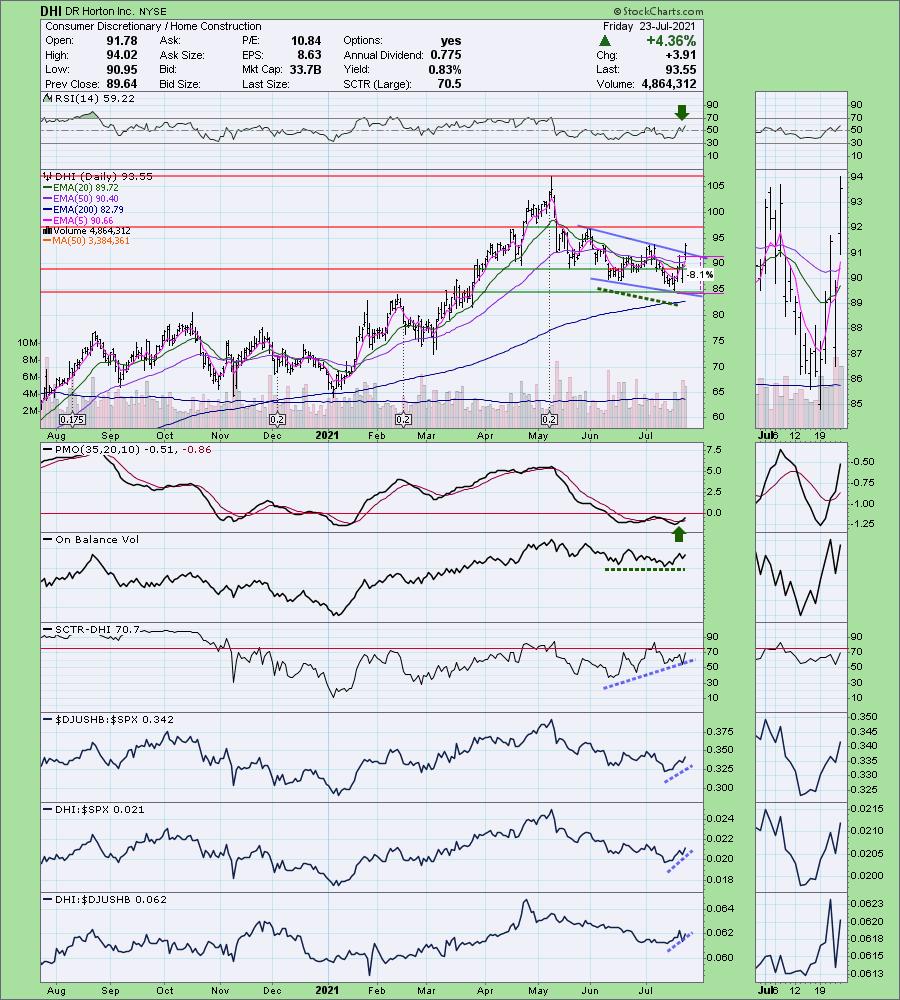The width and height of the screenshot is (900, 1000).
Task: Click the candlestick icon before DHI (Daily)
Action: [48, 177]
